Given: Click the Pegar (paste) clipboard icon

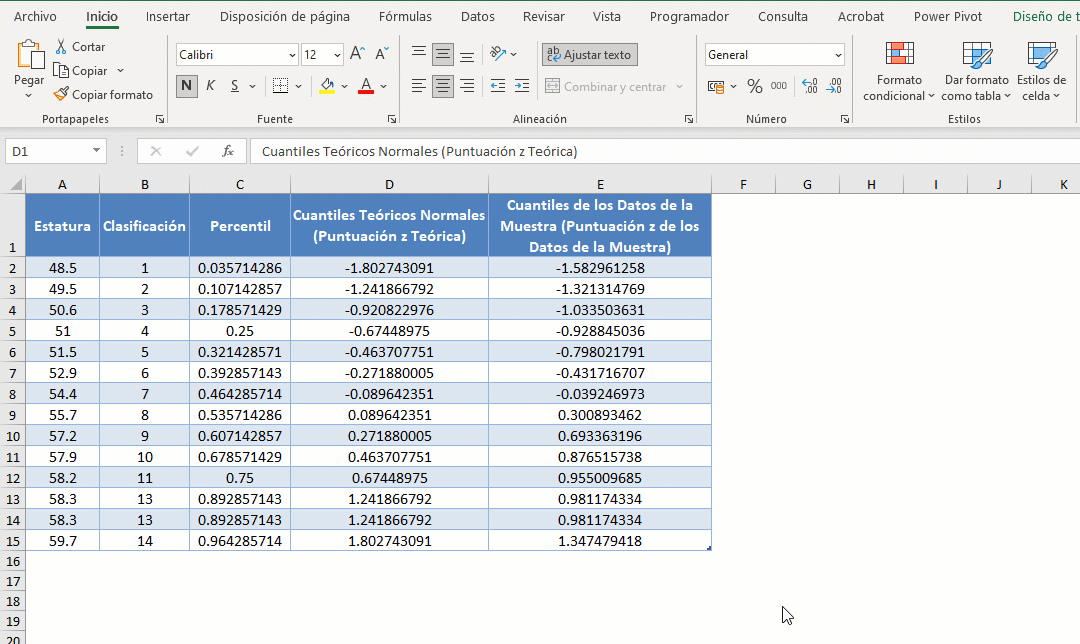Looking at the screenshot, I should point(29,54).
